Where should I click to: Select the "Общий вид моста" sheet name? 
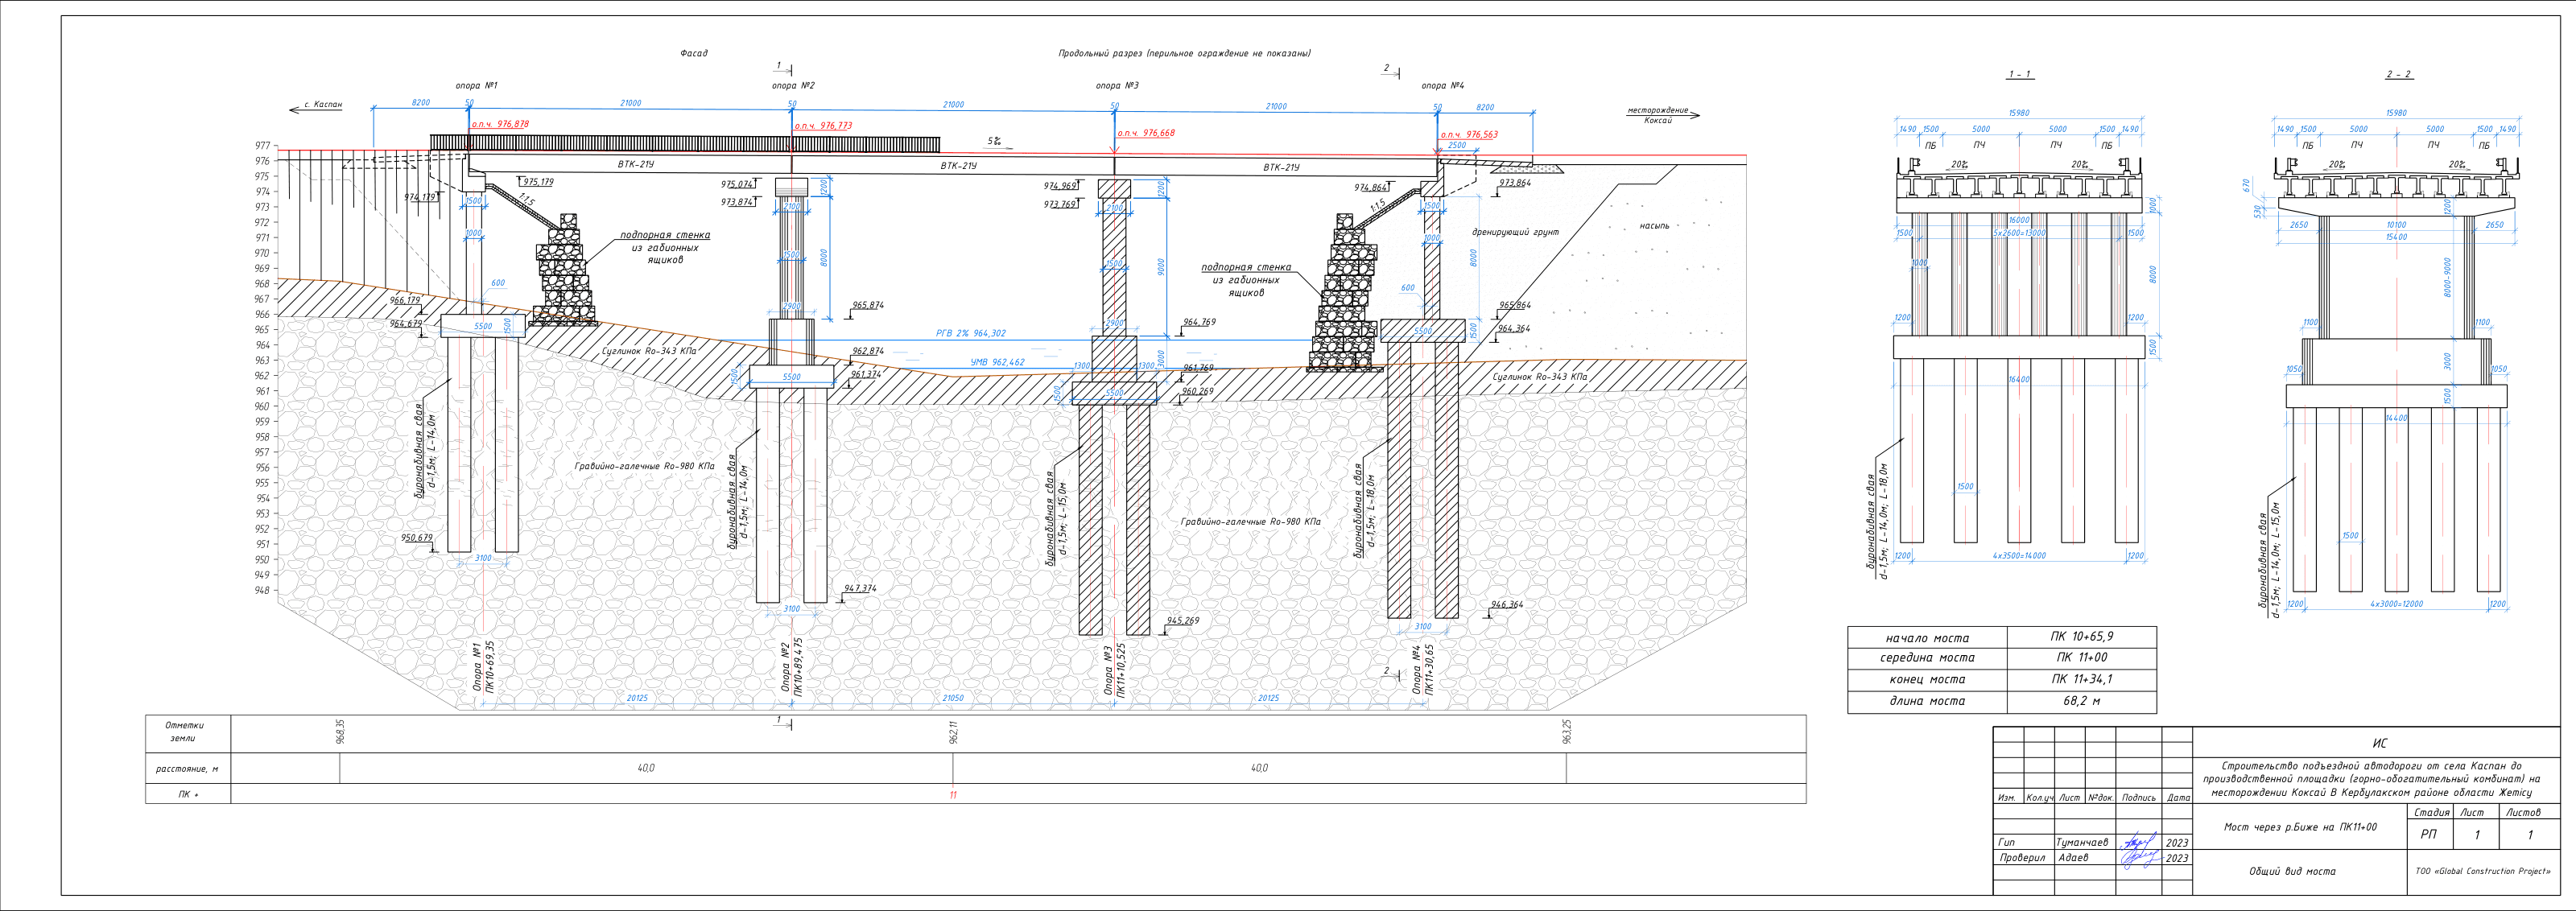click(x=2292, y=871)
